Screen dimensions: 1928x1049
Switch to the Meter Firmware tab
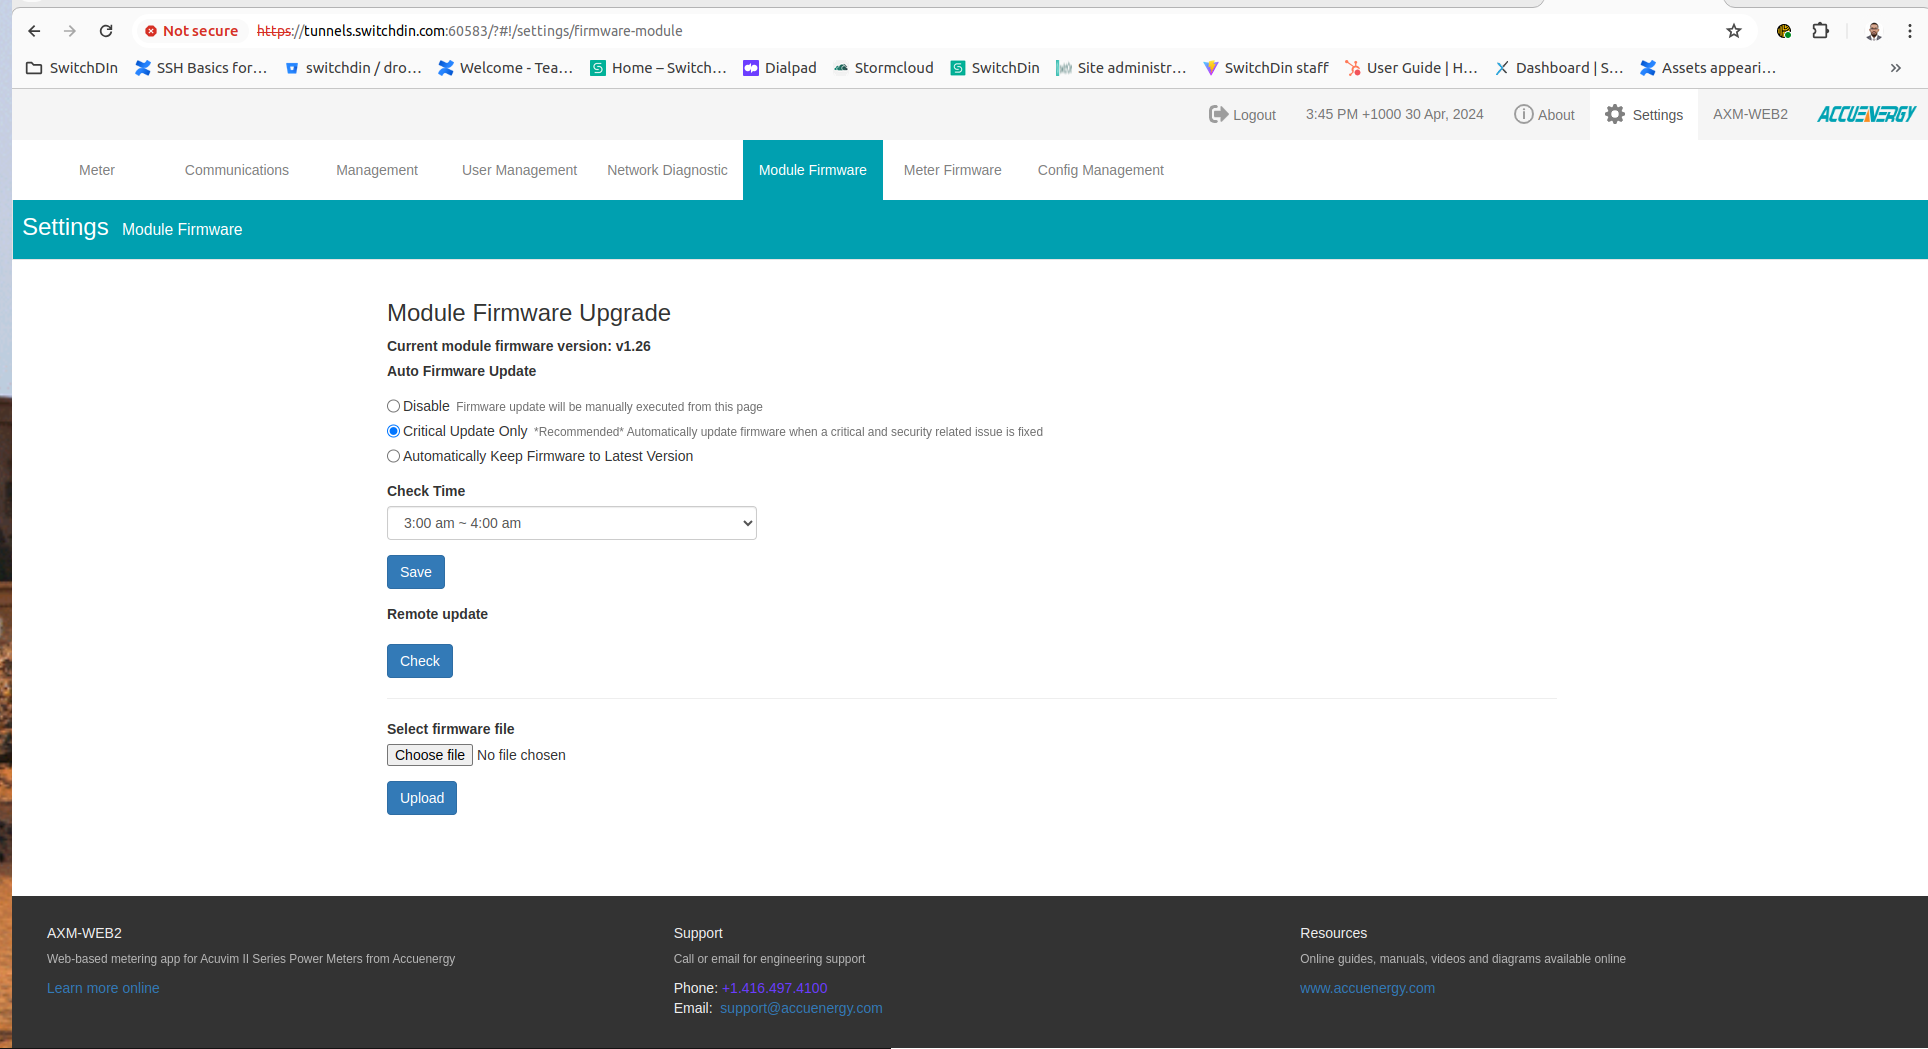pyautogui.click(x=953, y=170)
